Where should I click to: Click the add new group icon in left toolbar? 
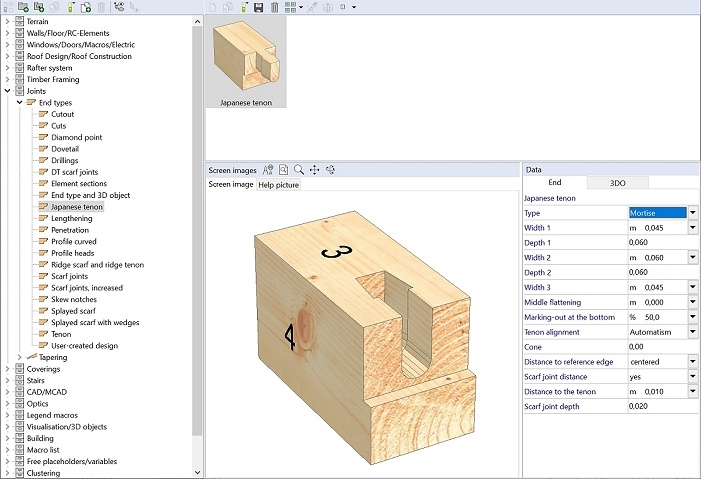(x=39, y=7)
